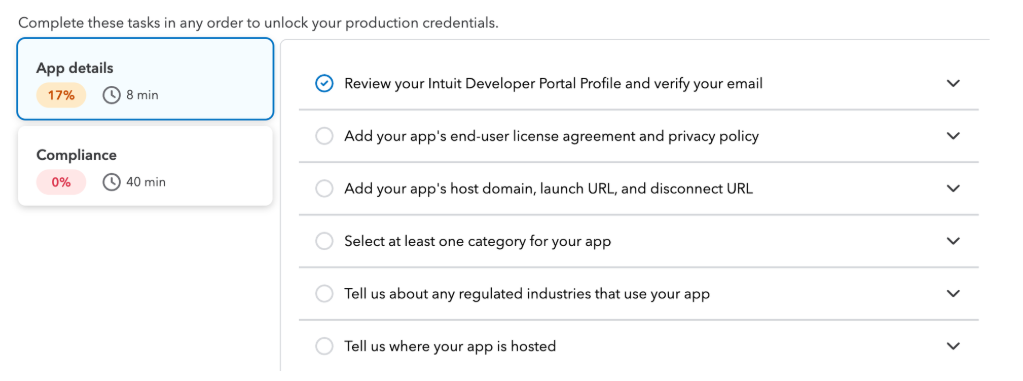
Task: Expand the Select at least one category chevron
Action: 953,241
